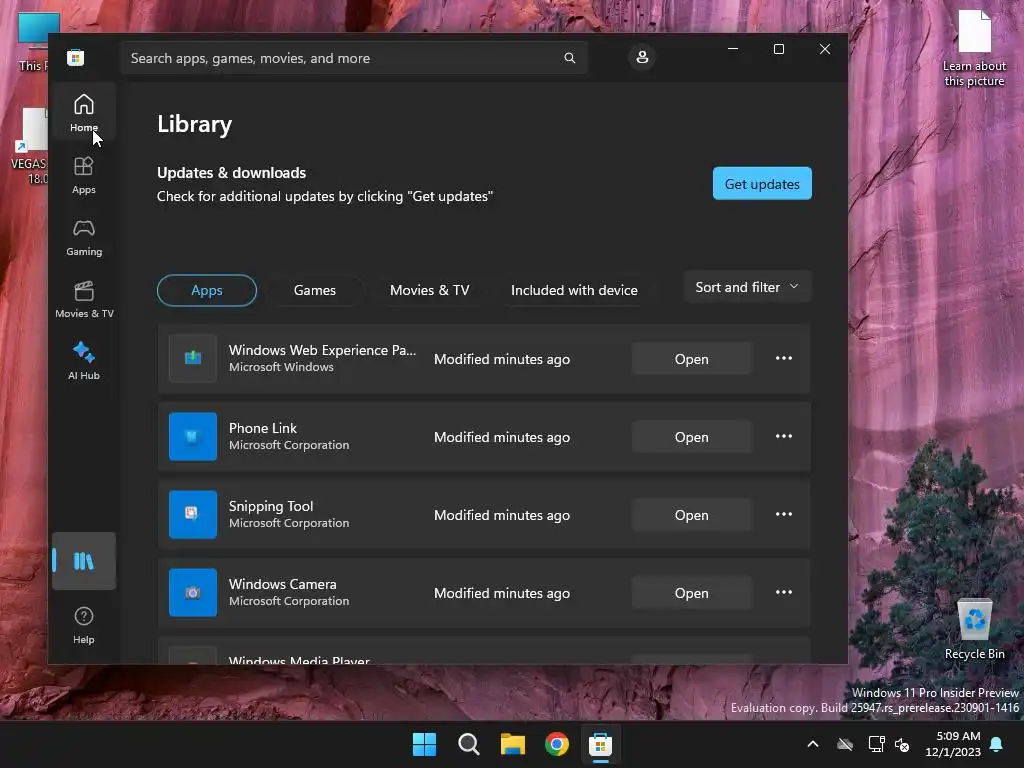This screenshot has height=768, width=1024.
Task: Open the Phone Link app
Action: (692, 437)
